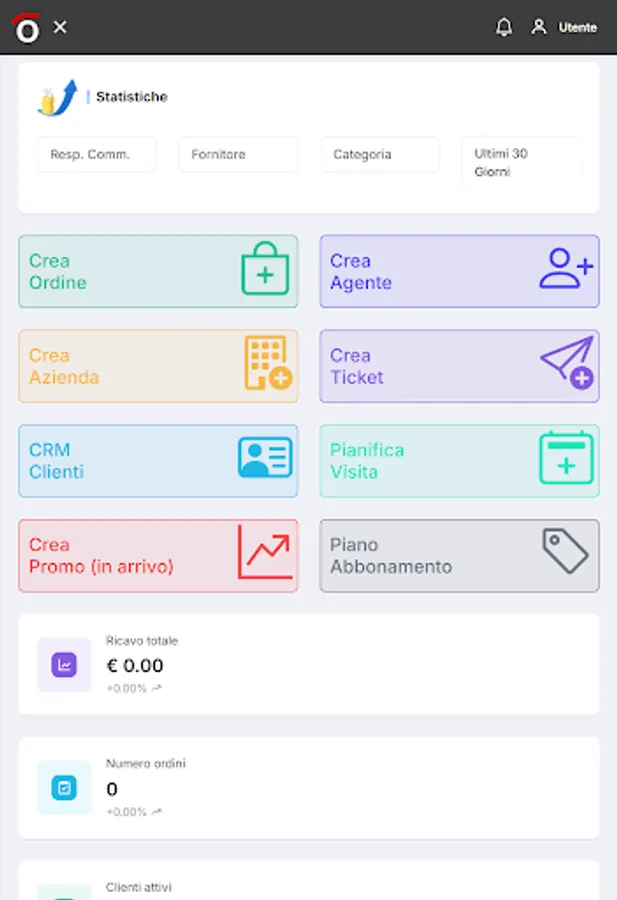Click the Numero ordini blue icon
This screenshot has height=900, width=617.
coord(64,788)
